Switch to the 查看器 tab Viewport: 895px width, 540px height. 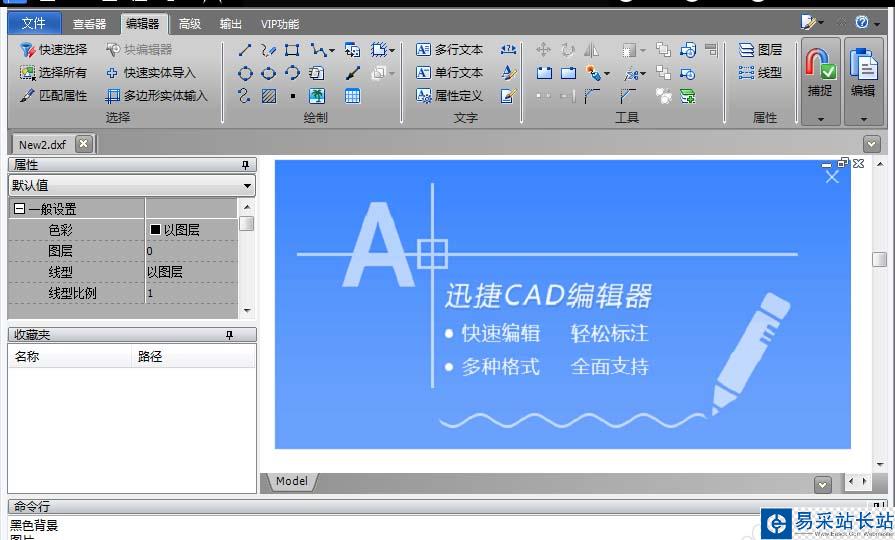point(89,24)
